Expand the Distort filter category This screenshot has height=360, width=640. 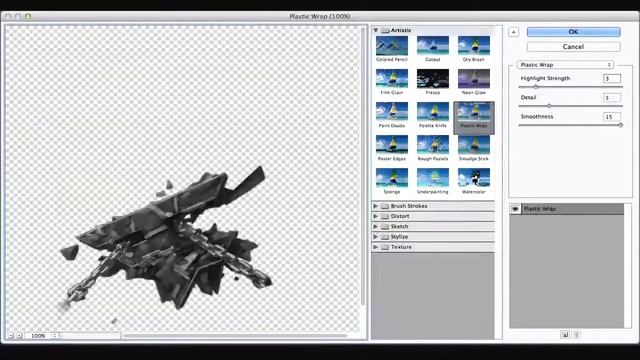coord(376,216)
